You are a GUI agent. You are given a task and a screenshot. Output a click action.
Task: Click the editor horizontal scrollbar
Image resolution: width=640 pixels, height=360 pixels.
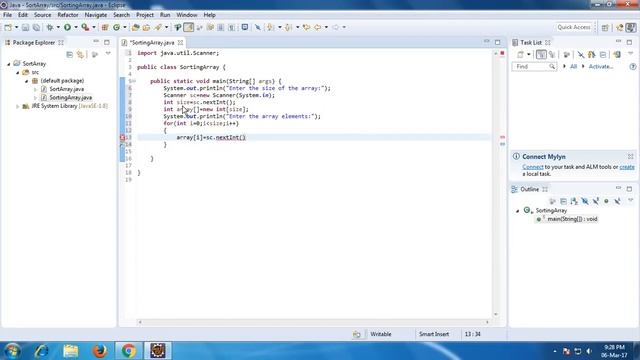(313, 322)
